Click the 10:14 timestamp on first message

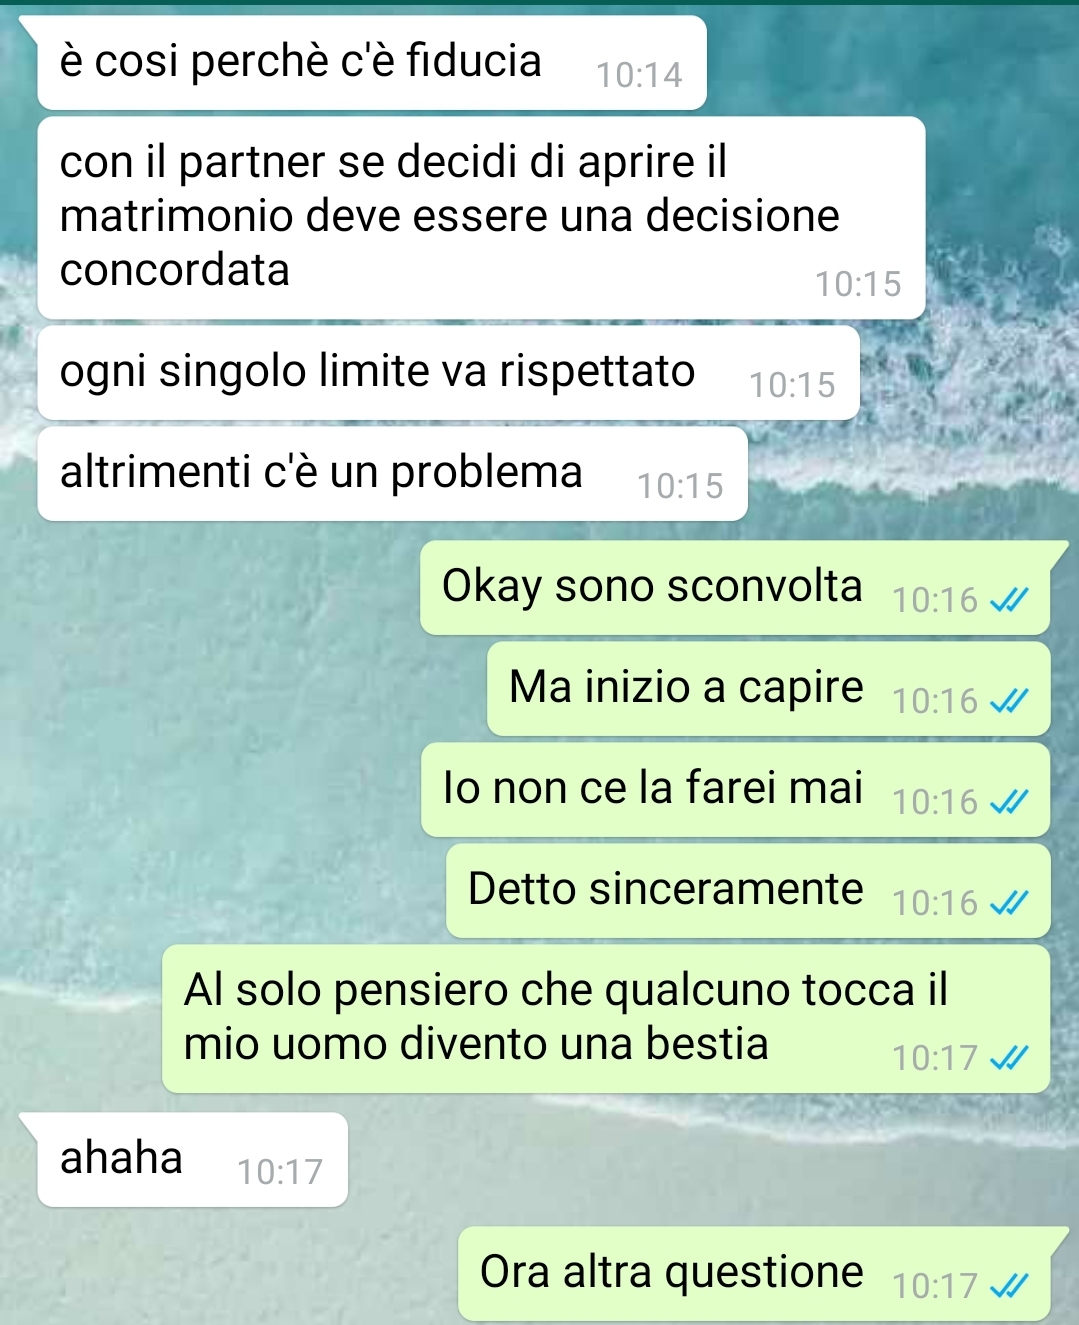(639, 75)
